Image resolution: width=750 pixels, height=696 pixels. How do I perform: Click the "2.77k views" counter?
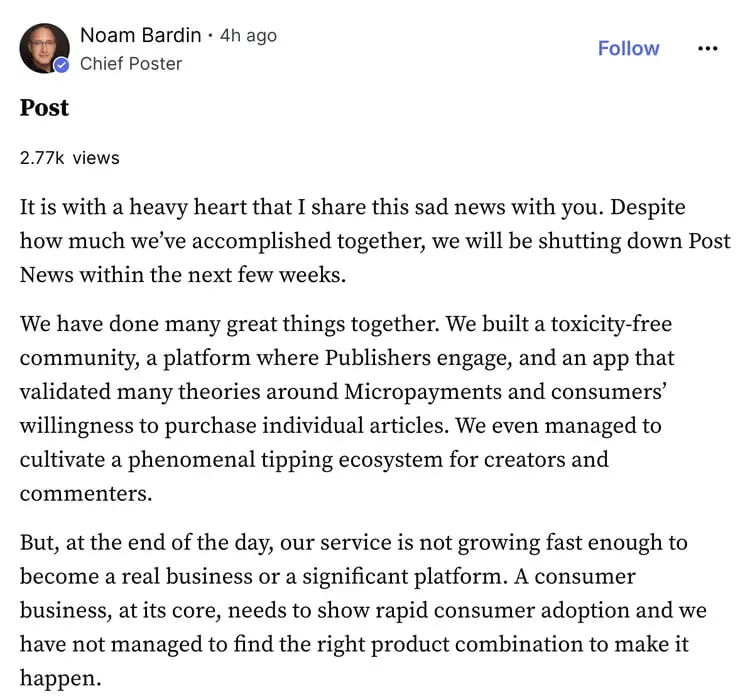tap(69, 157)
